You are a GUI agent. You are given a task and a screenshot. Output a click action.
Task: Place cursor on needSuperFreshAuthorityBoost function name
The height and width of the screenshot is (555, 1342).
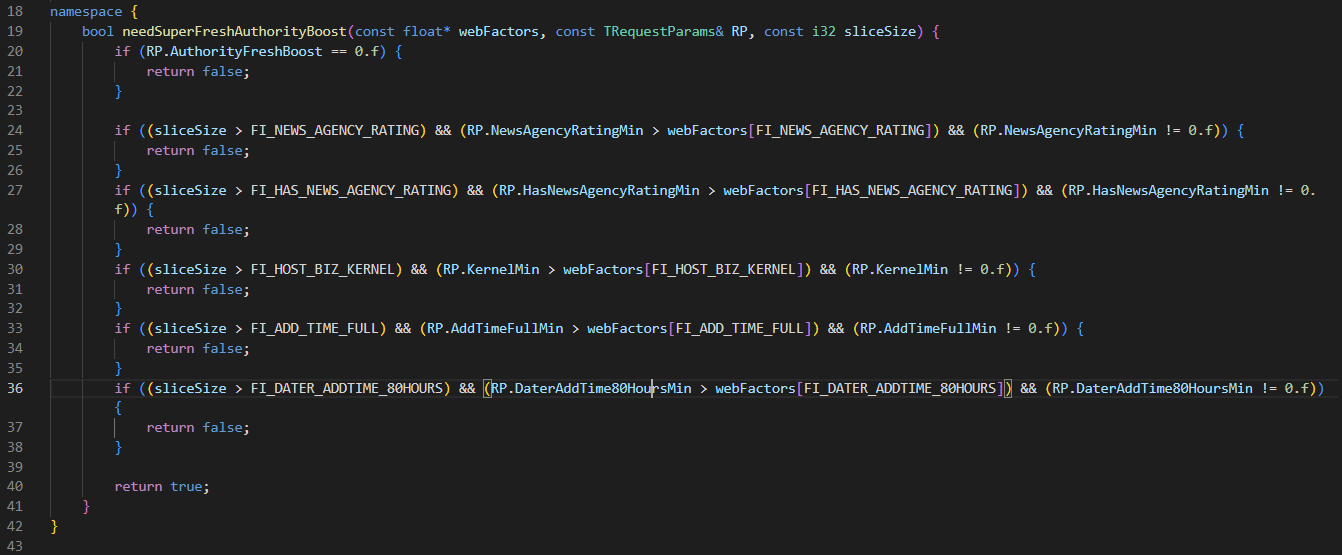234,32
